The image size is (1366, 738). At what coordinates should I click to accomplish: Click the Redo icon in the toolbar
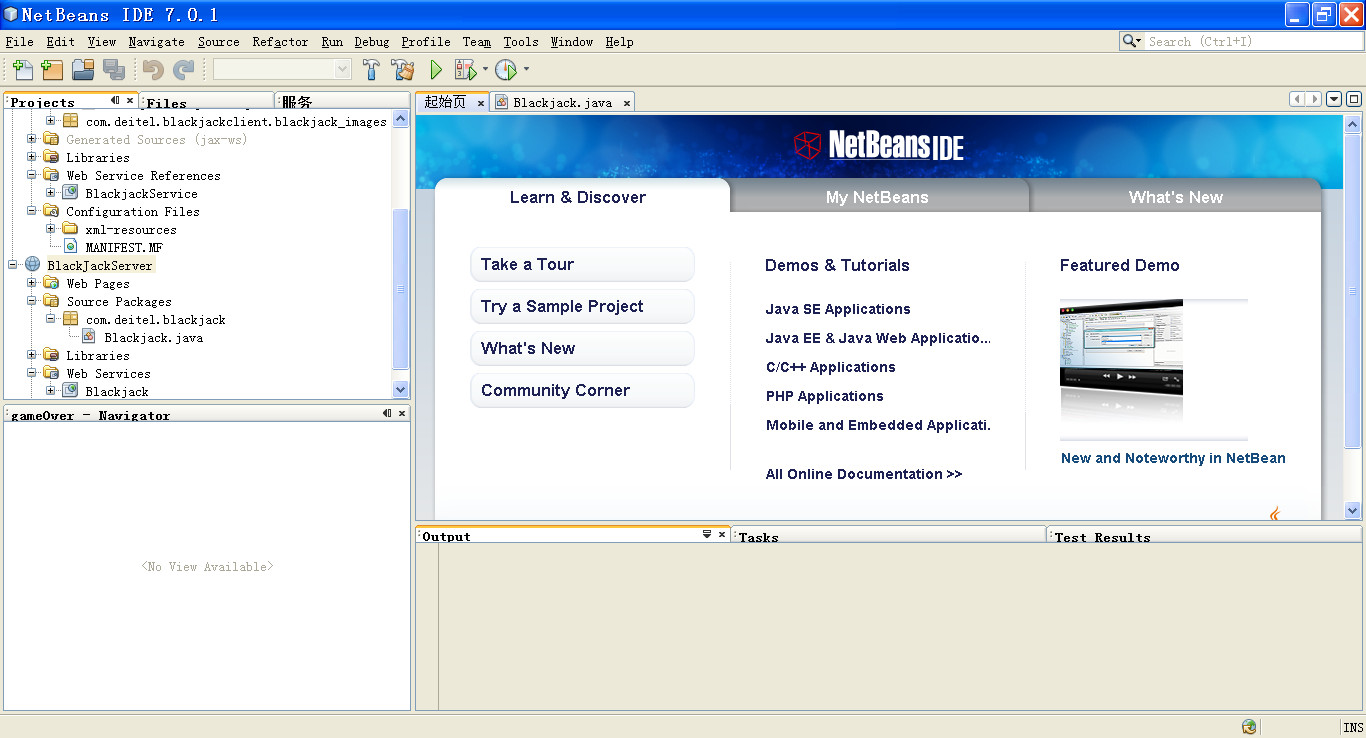[x=183, y=69]
